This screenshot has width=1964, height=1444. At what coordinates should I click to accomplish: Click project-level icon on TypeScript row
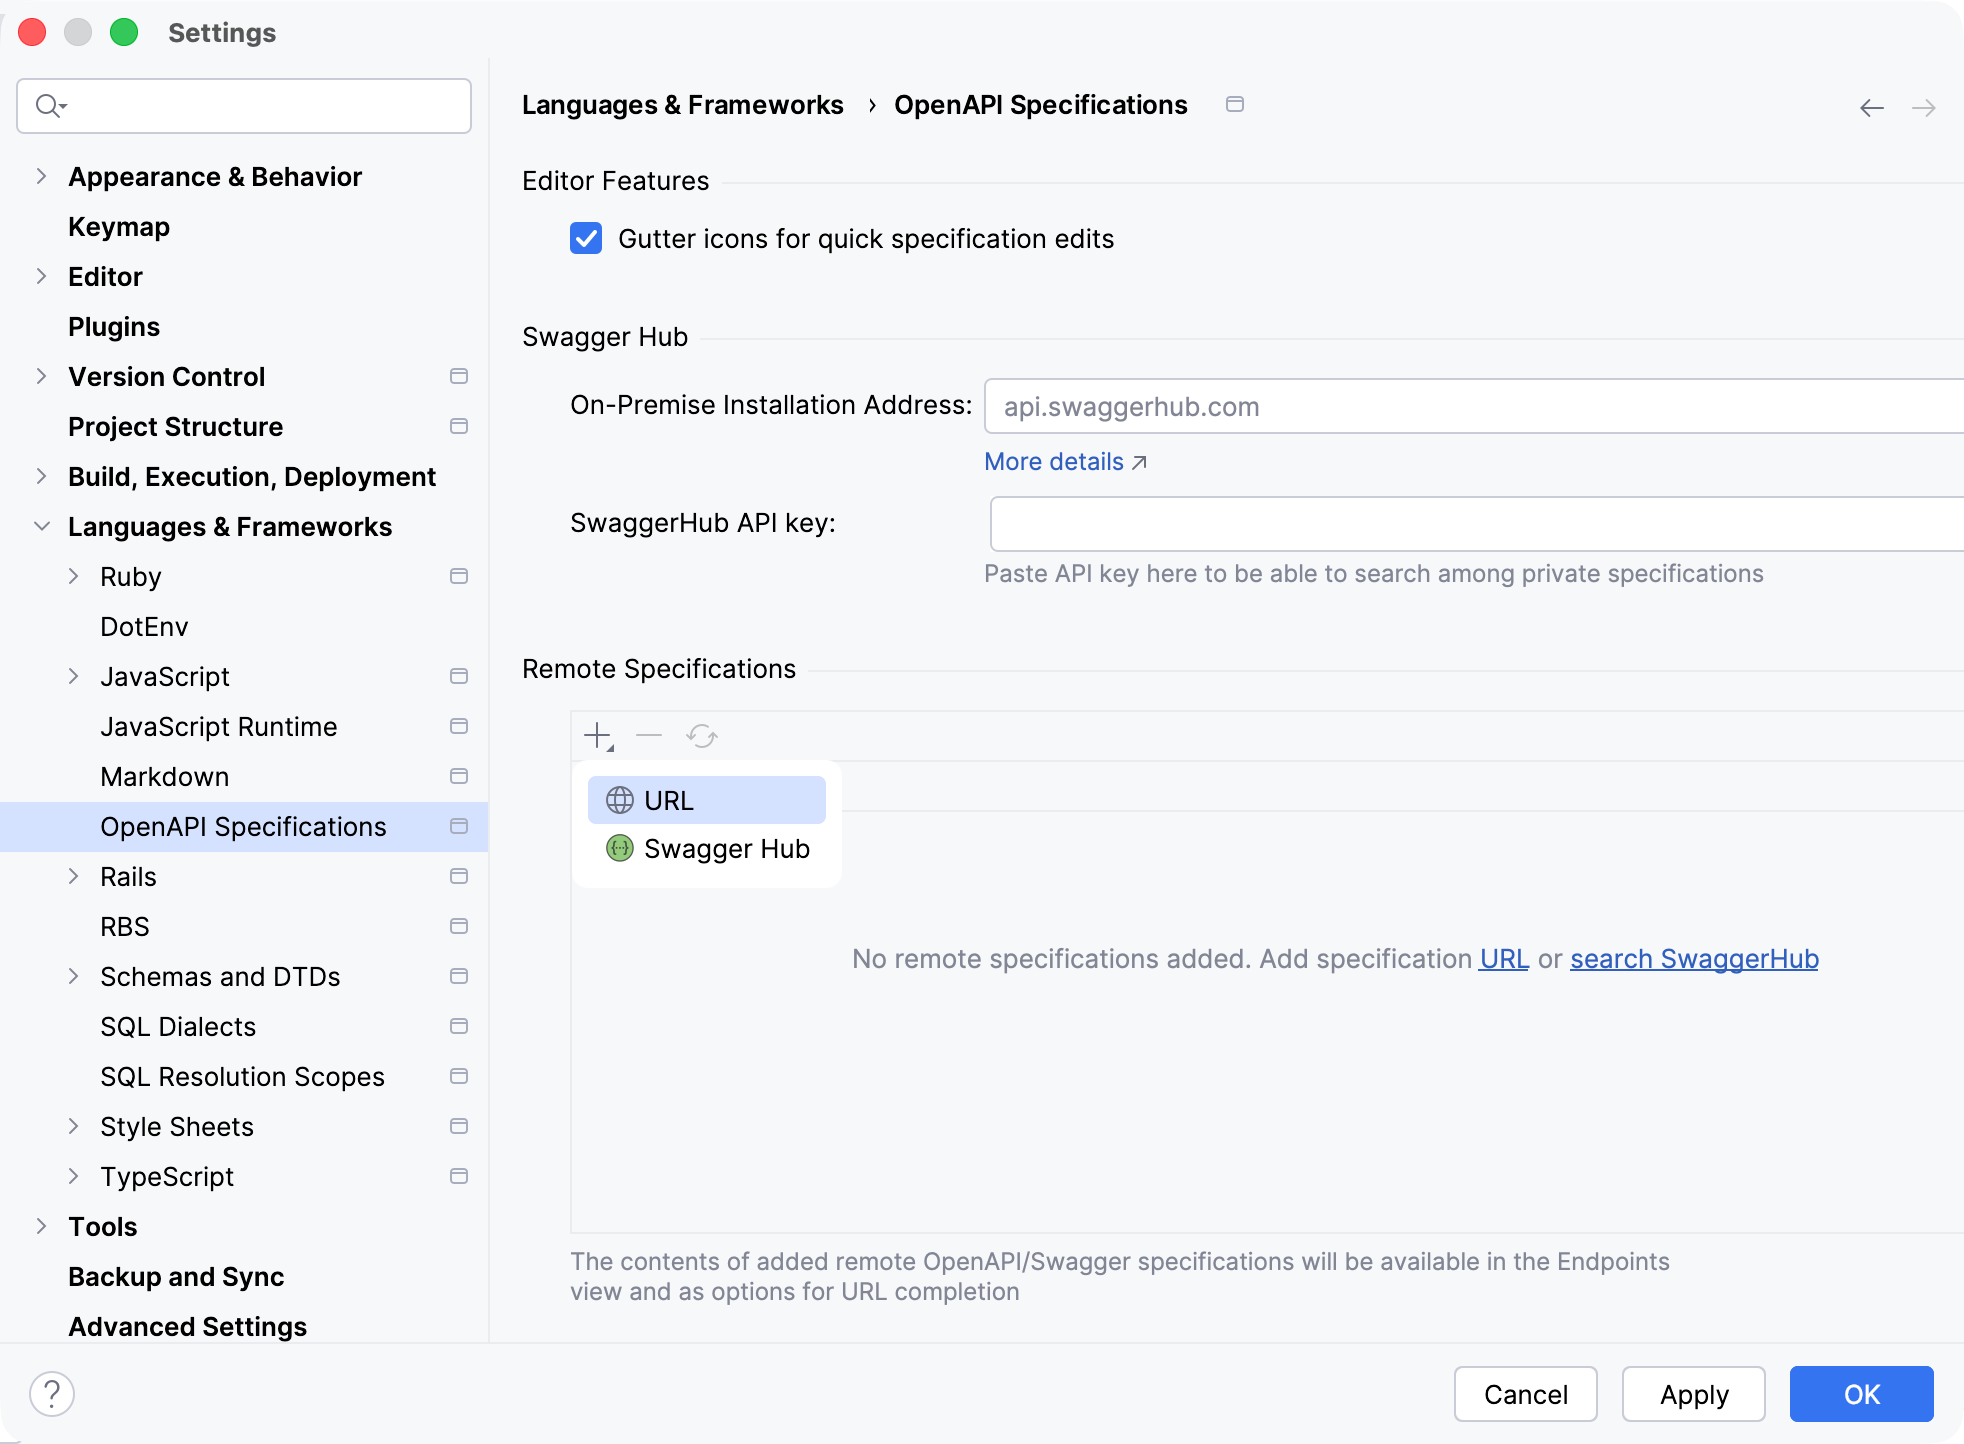tap(459, 1176)
